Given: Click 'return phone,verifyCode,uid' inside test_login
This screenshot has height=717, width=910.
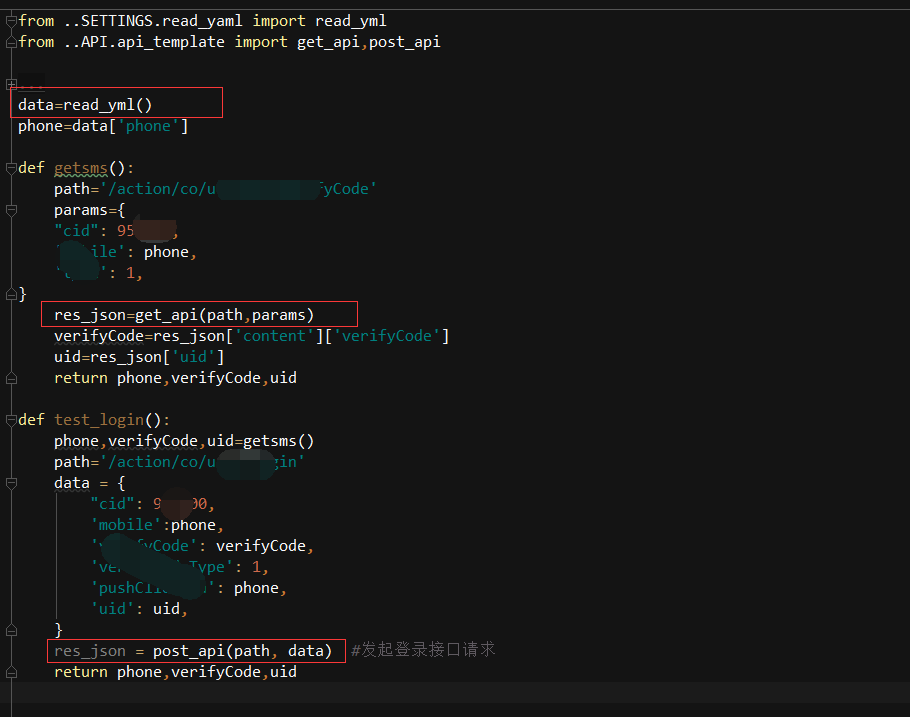Looking at the screenshot, I should coord(175,672).
